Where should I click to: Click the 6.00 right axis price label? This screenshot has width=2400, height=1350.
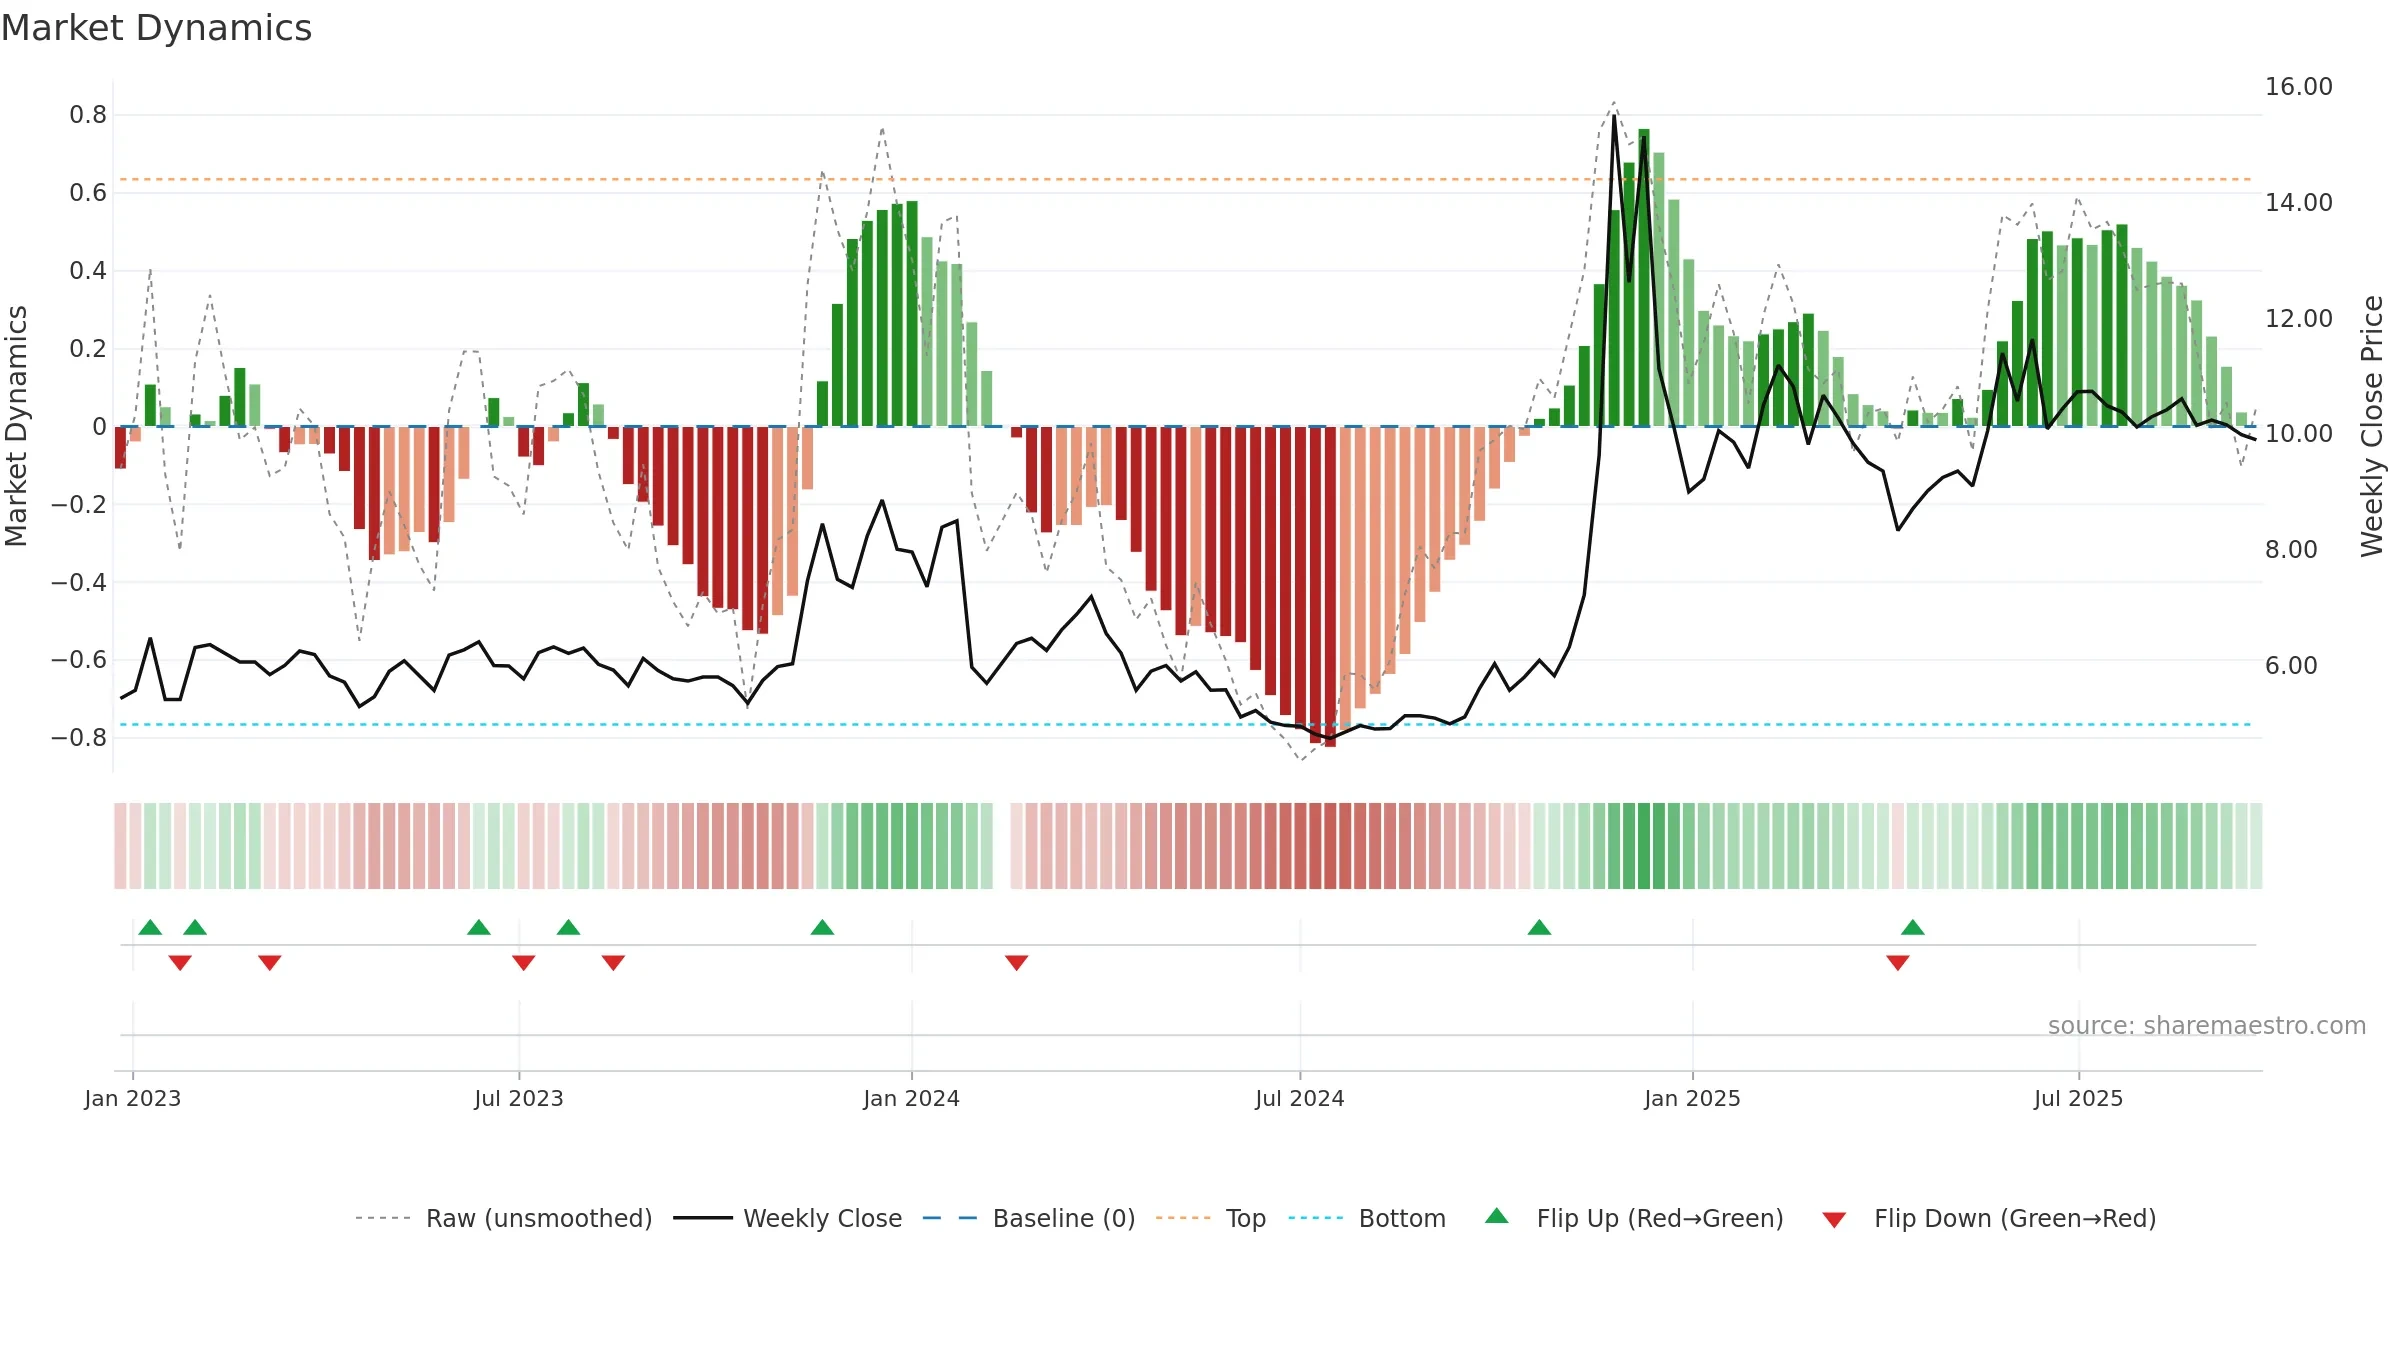[x=2291, y=666]
